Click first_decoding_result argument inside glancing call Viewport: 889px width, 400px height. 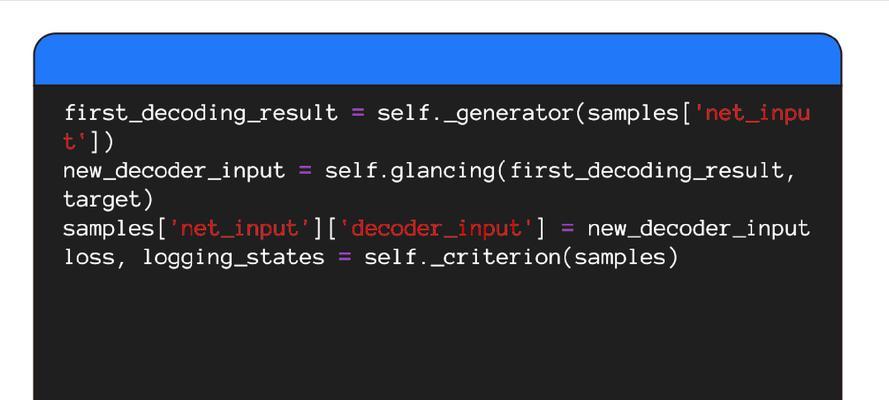pyautogui.click(x=646, y=171)
